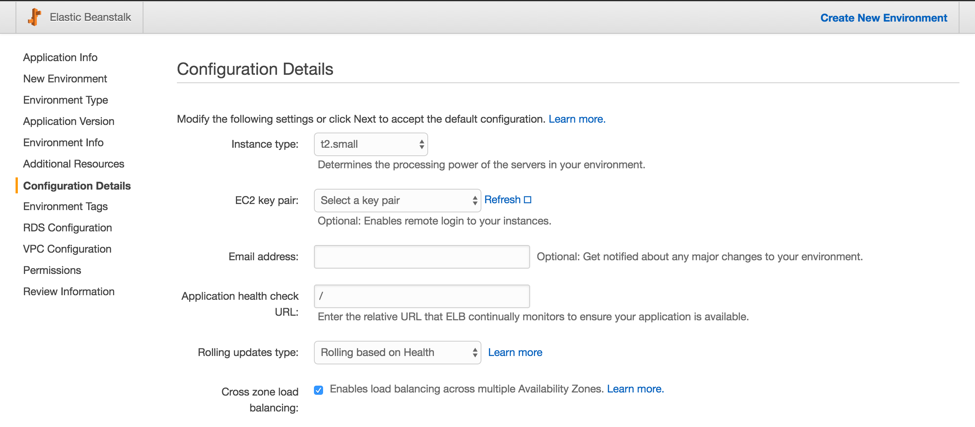Click the Application health check URL field
Image resolution: width=975 pixels, height=427 pixels.
tap(422, 296)
